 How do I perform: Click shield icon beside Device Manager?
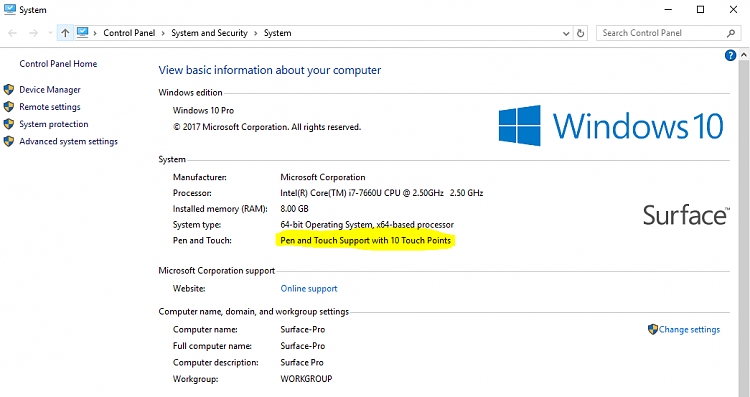coord(9,89)
